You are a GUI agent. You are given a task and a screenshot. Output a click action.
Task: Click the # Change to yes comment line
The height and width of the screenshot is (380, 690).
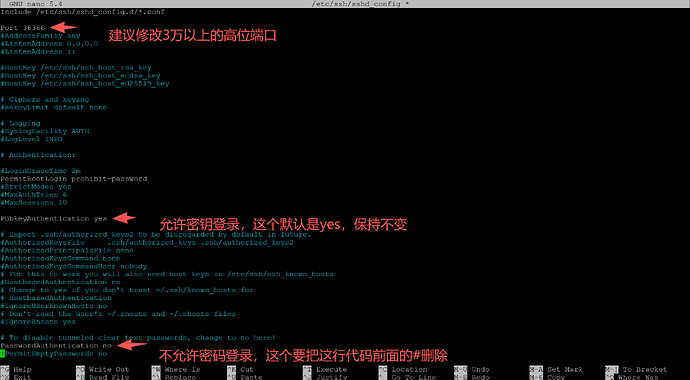127,290
